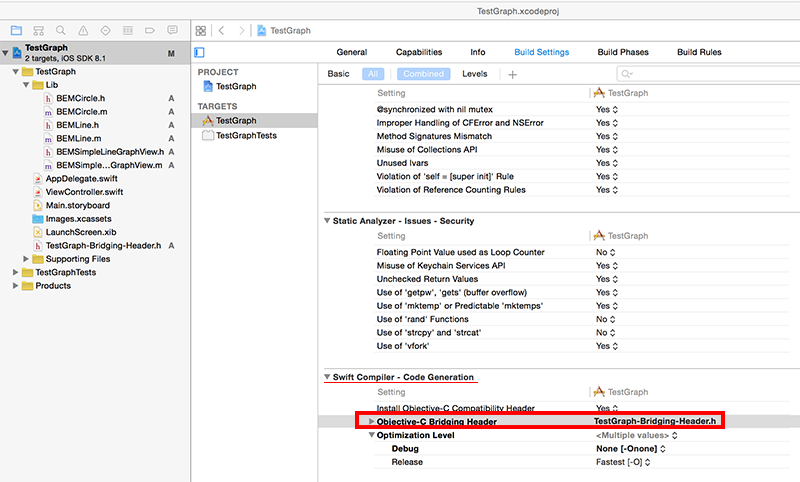Expand the TestGraphTests folder
800x482 pixels.
(x=16, y=272)
